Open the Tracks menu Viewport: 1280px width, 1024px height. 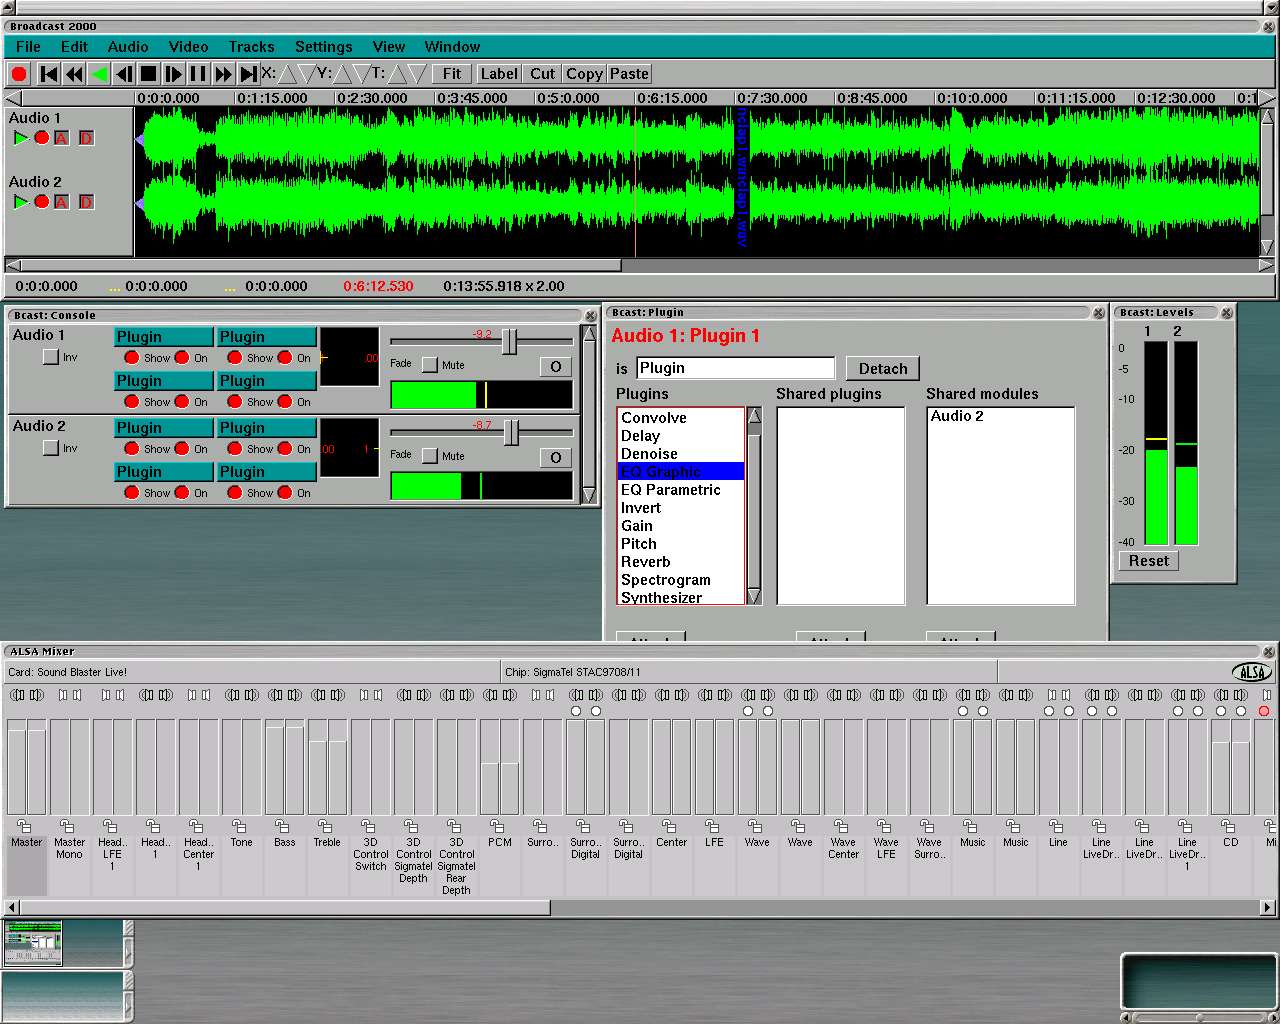click(x=251, y=47)
